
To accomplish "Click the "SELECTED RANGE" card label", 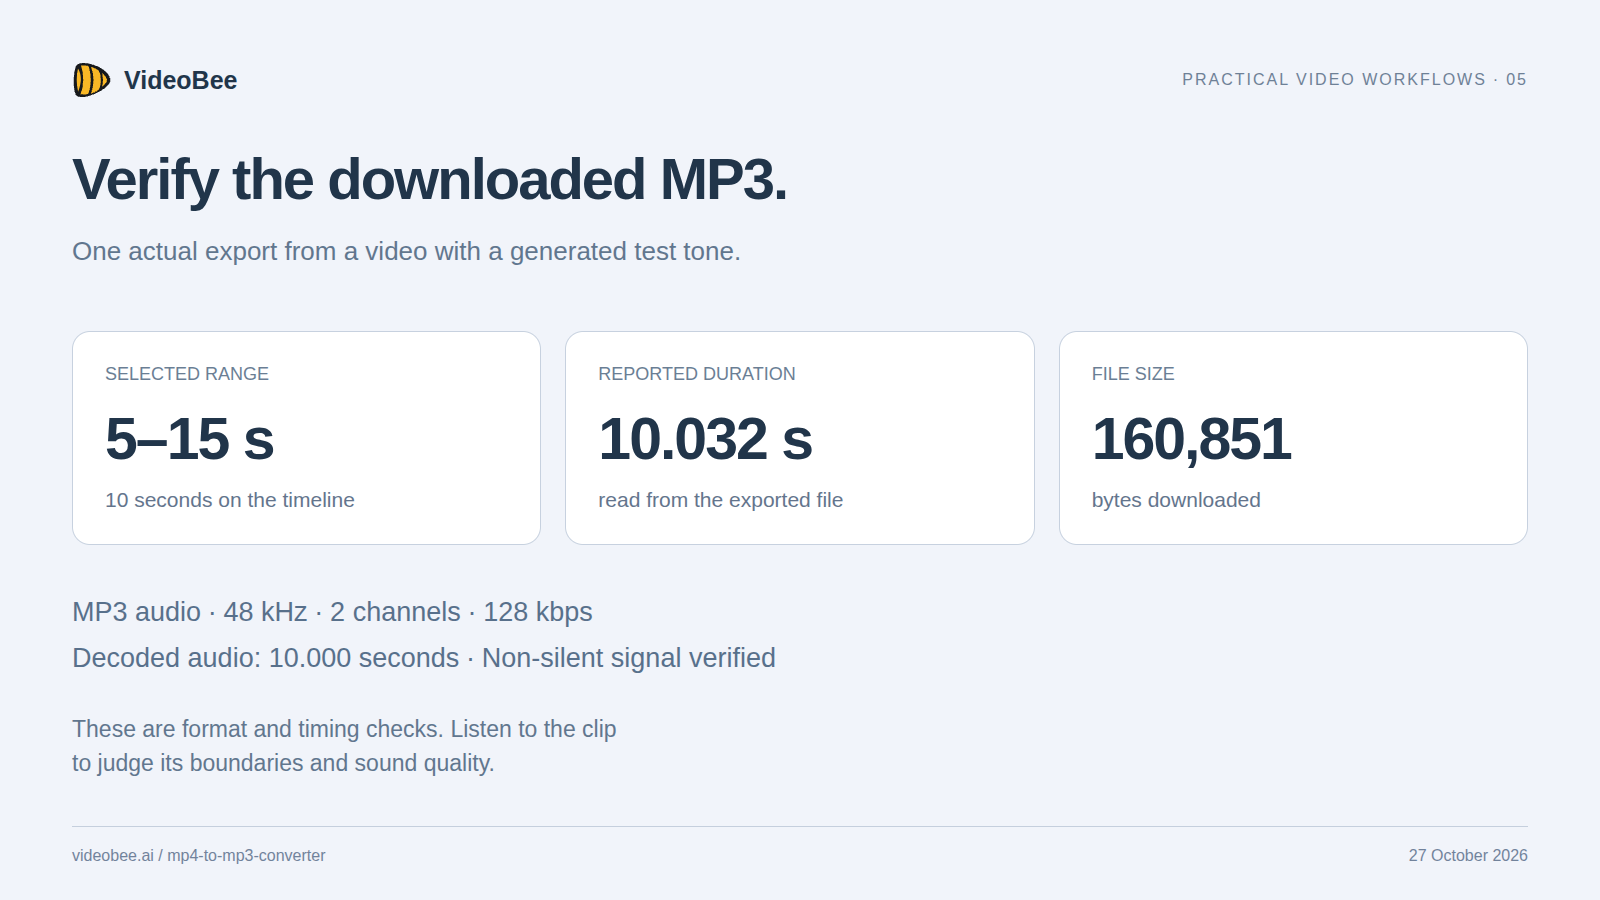I will [187, 374].
